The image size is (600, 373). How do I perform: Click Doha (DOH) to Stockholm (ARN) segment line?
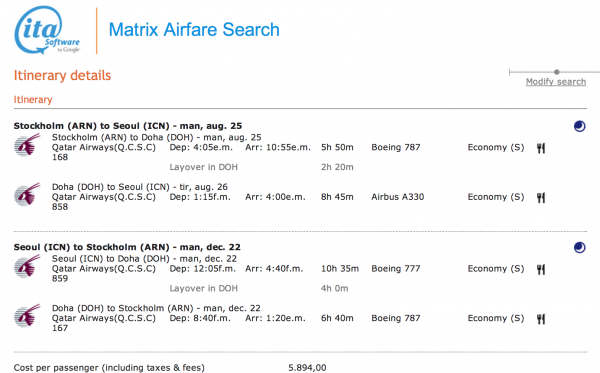click(x=156, y=308)
